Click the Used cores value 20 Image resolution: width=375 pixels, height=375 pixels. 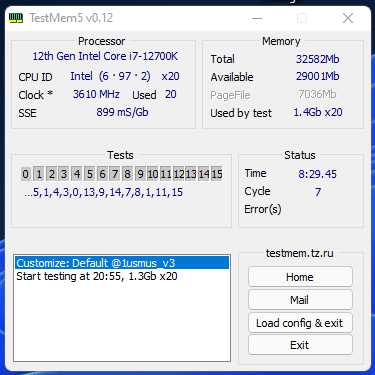(x=171, y=94)
